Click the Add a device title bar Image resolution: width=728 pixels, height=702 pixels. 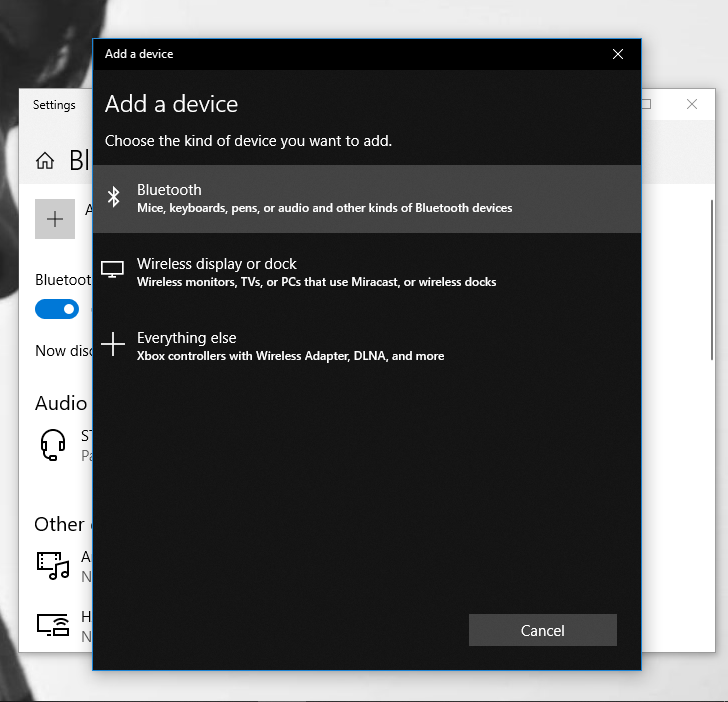pos(350,54)
